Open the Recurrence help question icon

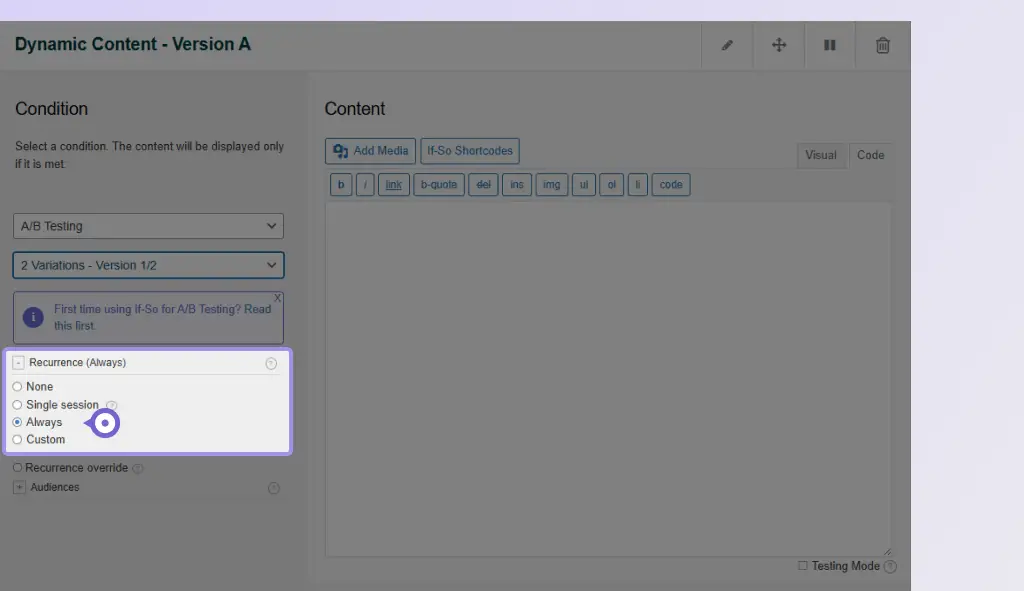[x=271, y=364]
